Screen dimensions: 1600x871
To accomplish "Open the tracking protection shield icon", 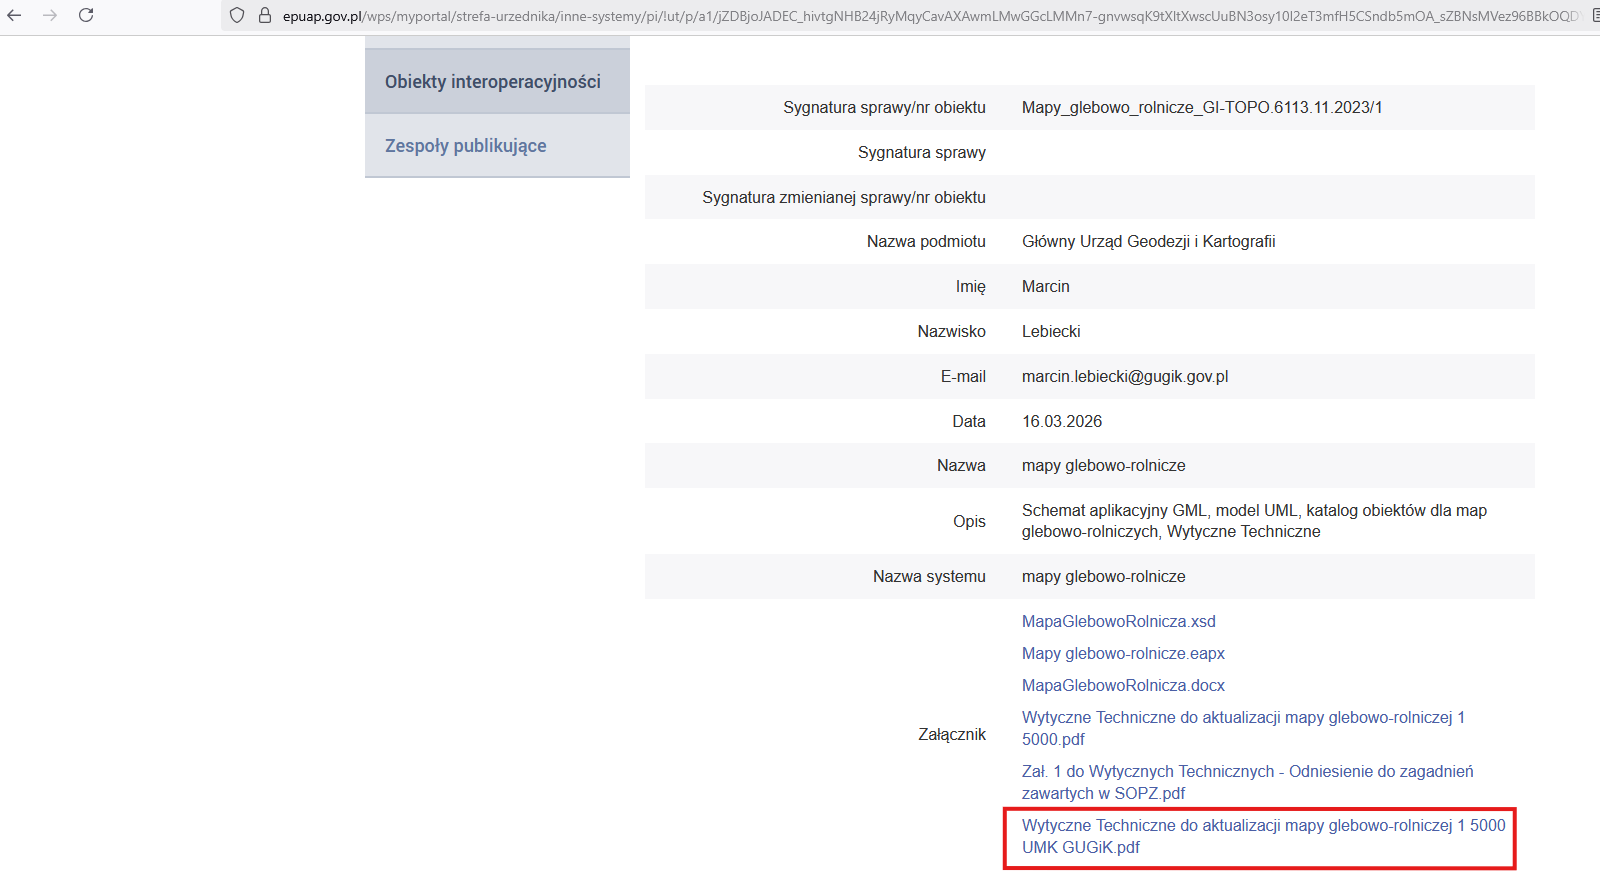I will [237, 15].
